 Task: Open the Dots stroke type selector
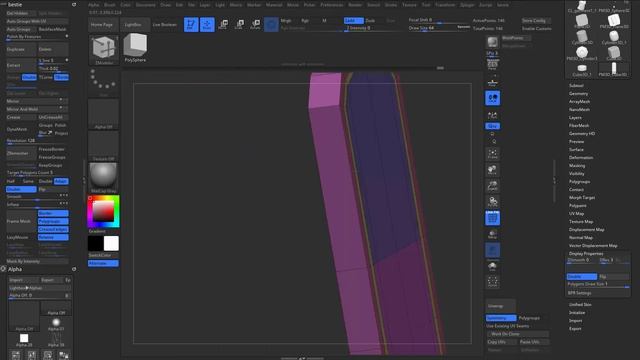(x=104, y=82)
